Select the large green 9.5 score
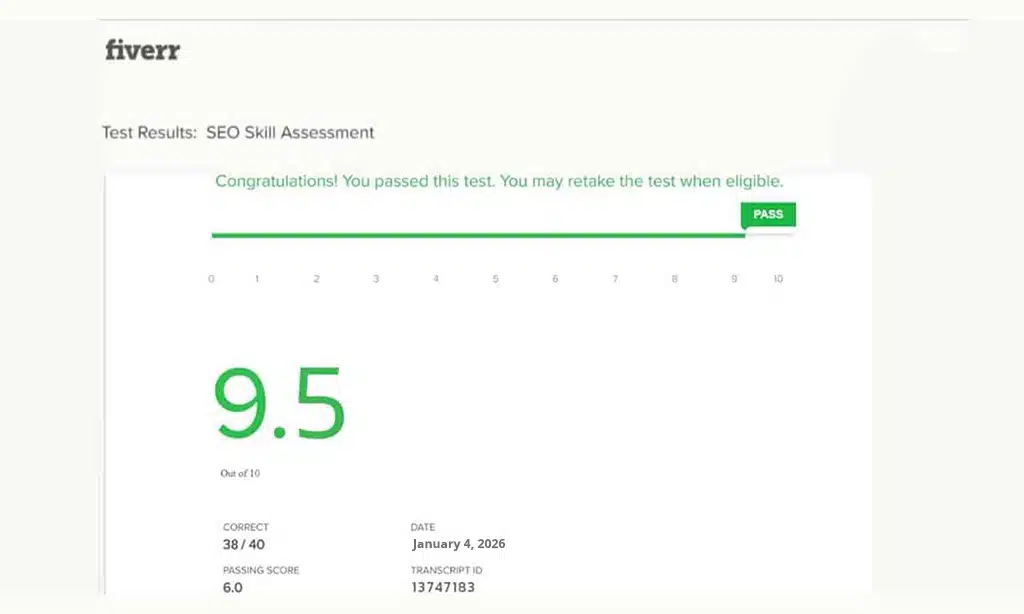1024x614 pixels. coord(278,401)
